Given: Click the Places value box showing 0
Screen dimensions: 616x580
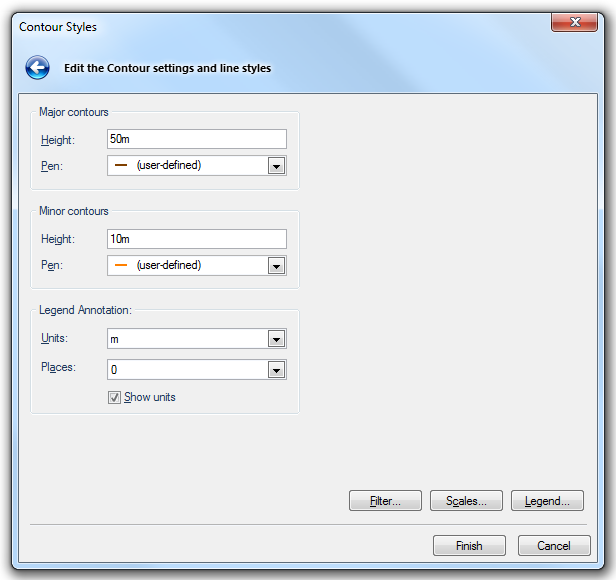Looking at the screenshot, I should point(186,370).
